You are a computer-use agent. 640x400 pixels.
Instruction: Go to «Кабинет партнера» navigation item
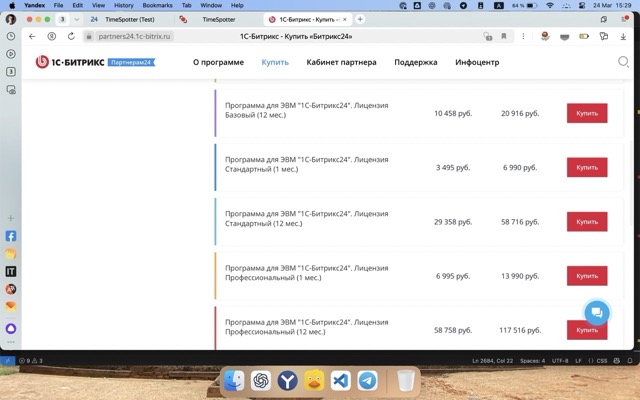pos(341,62)
